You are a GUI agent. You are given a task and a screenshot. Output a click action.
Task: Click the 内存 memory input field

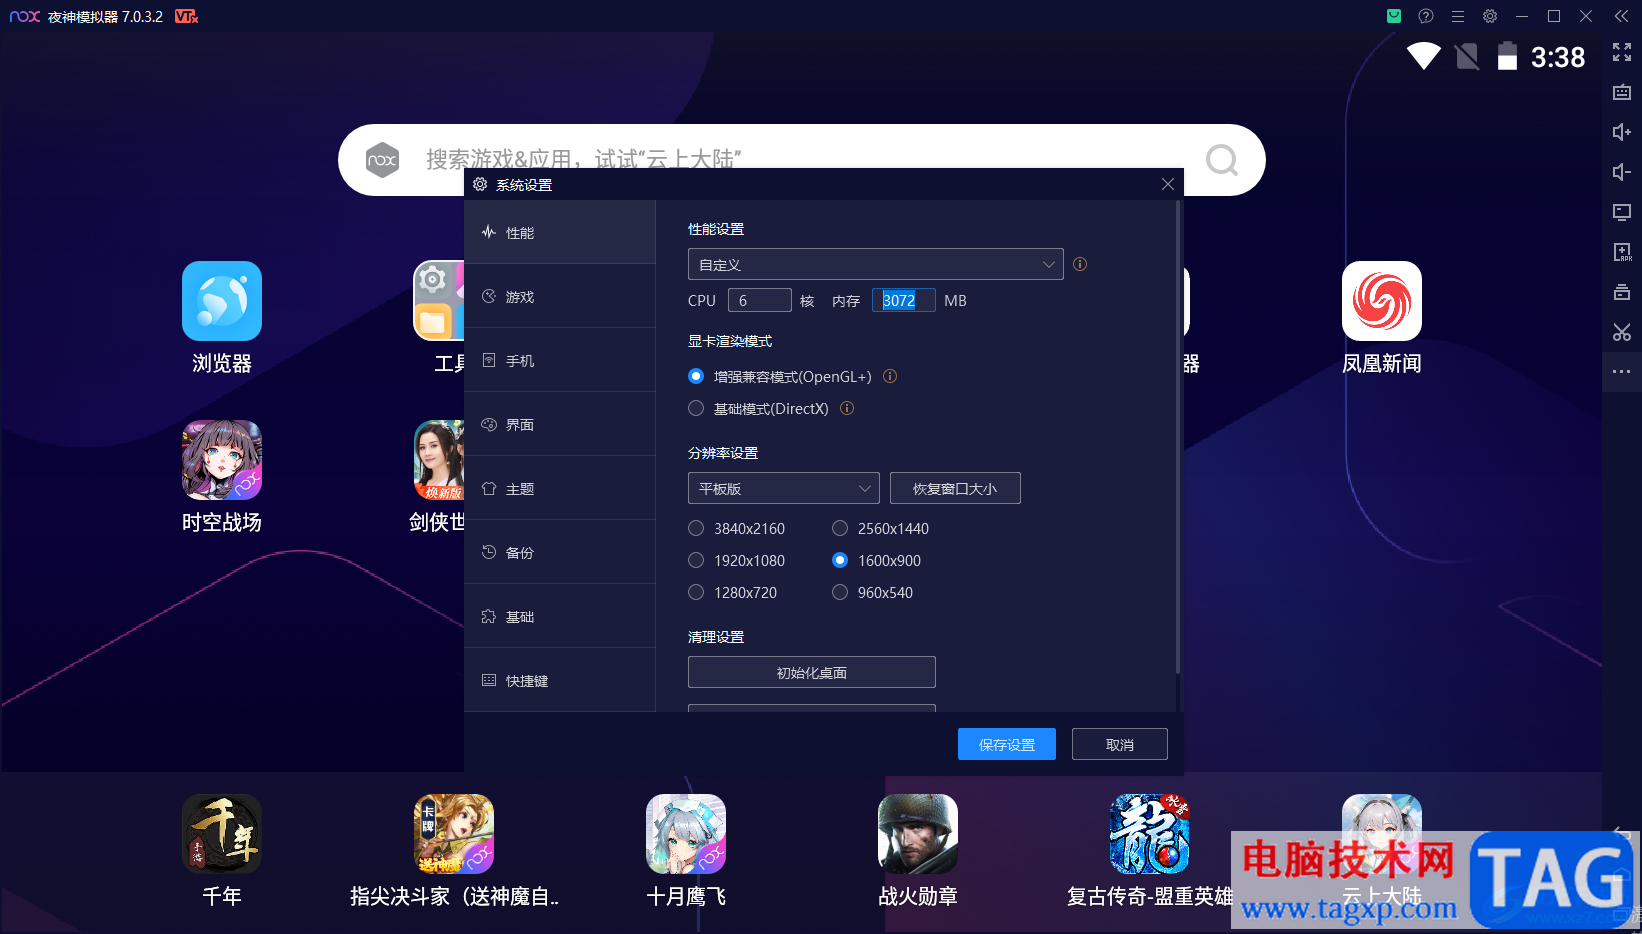903,300
